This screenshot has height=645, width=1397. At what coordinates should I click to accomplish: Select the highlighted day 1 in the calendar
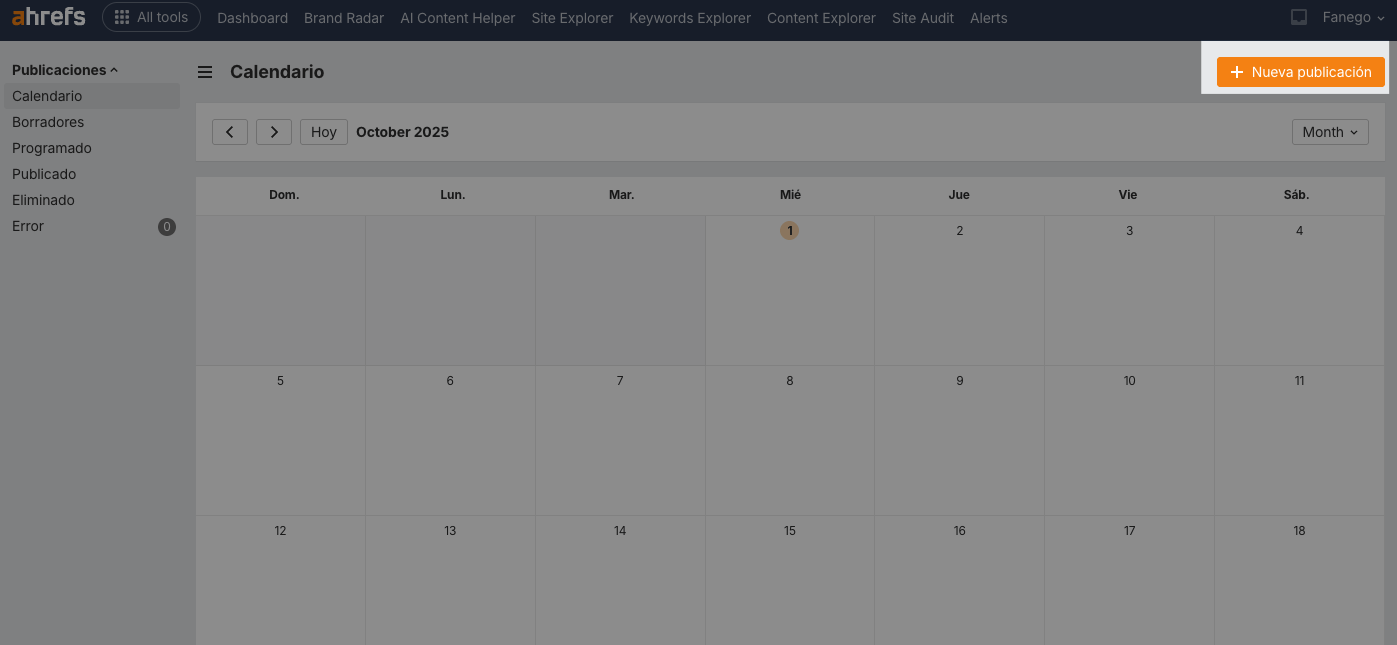(x=790, y=231)
